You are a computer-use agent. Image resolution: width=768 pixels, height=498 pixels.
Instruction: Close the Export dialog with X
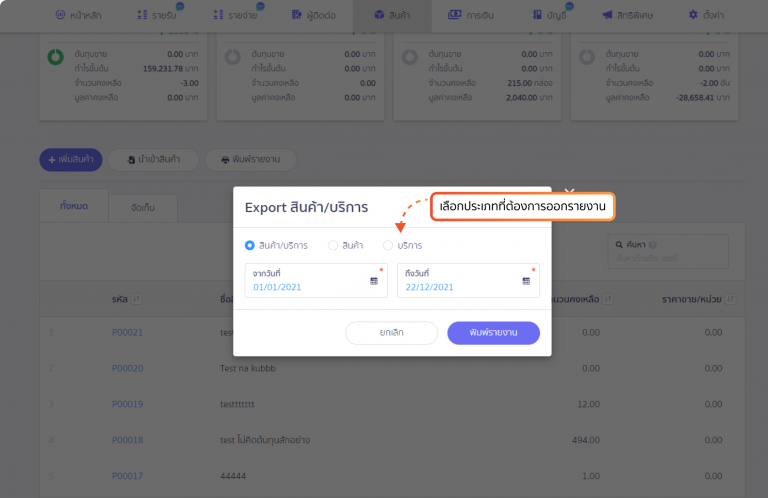(569, 190)
